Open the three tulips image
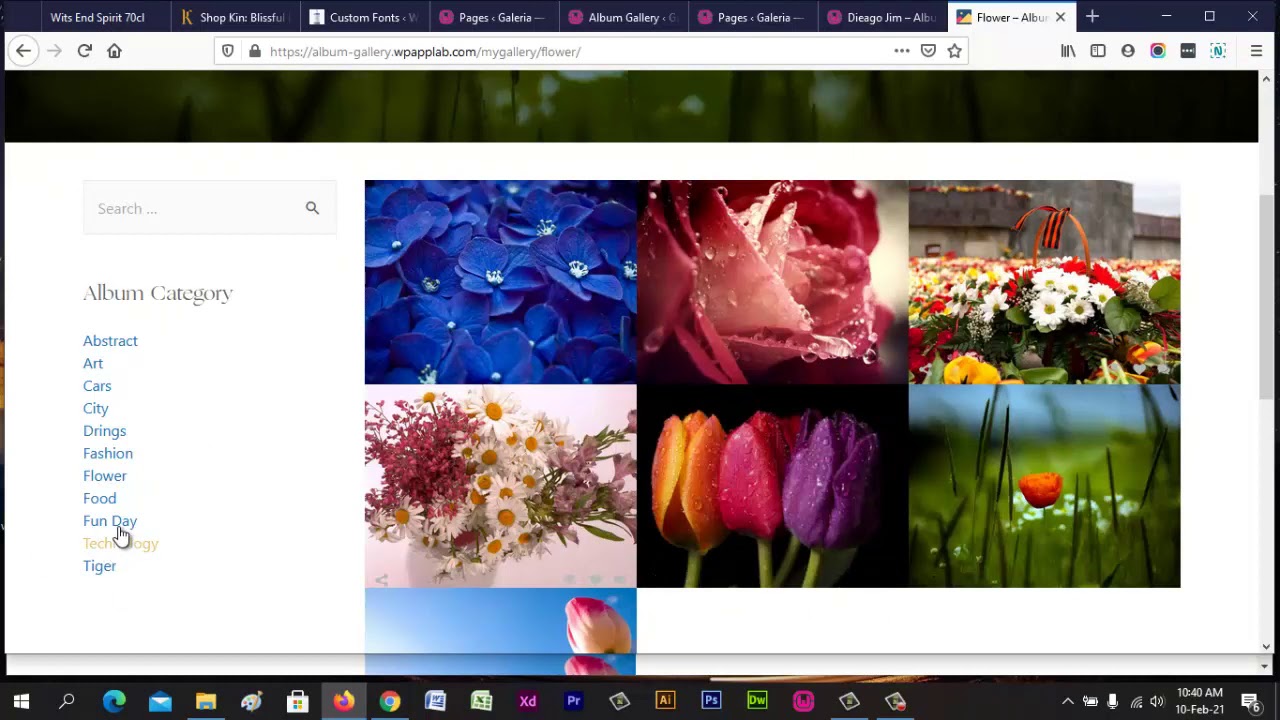 772,486
